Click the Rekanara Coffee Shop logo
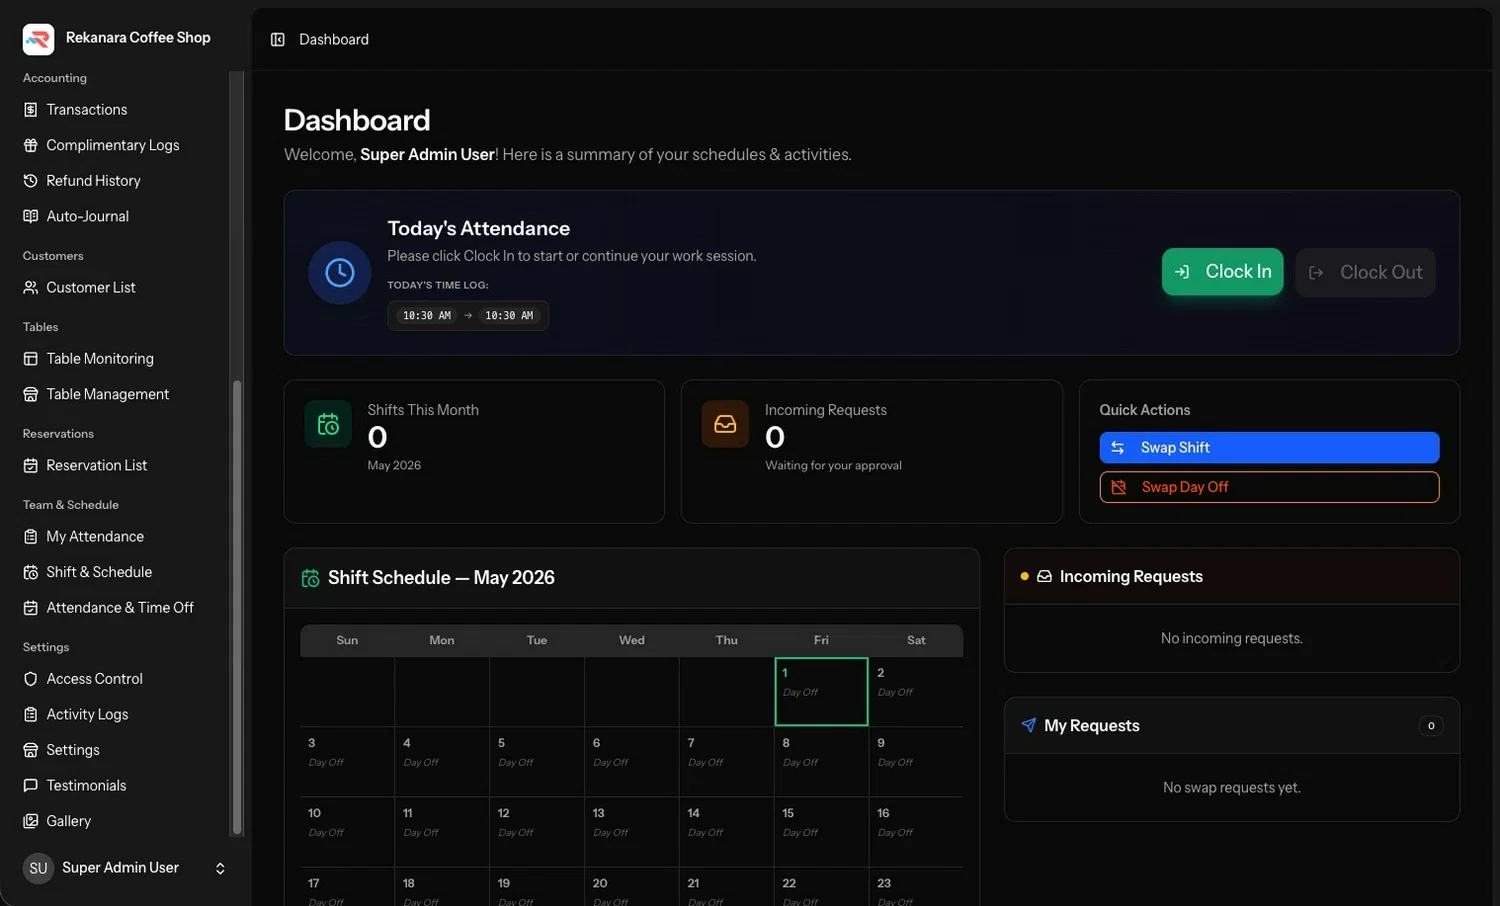Screen dimensions: 1500x906 coord(38,39)
